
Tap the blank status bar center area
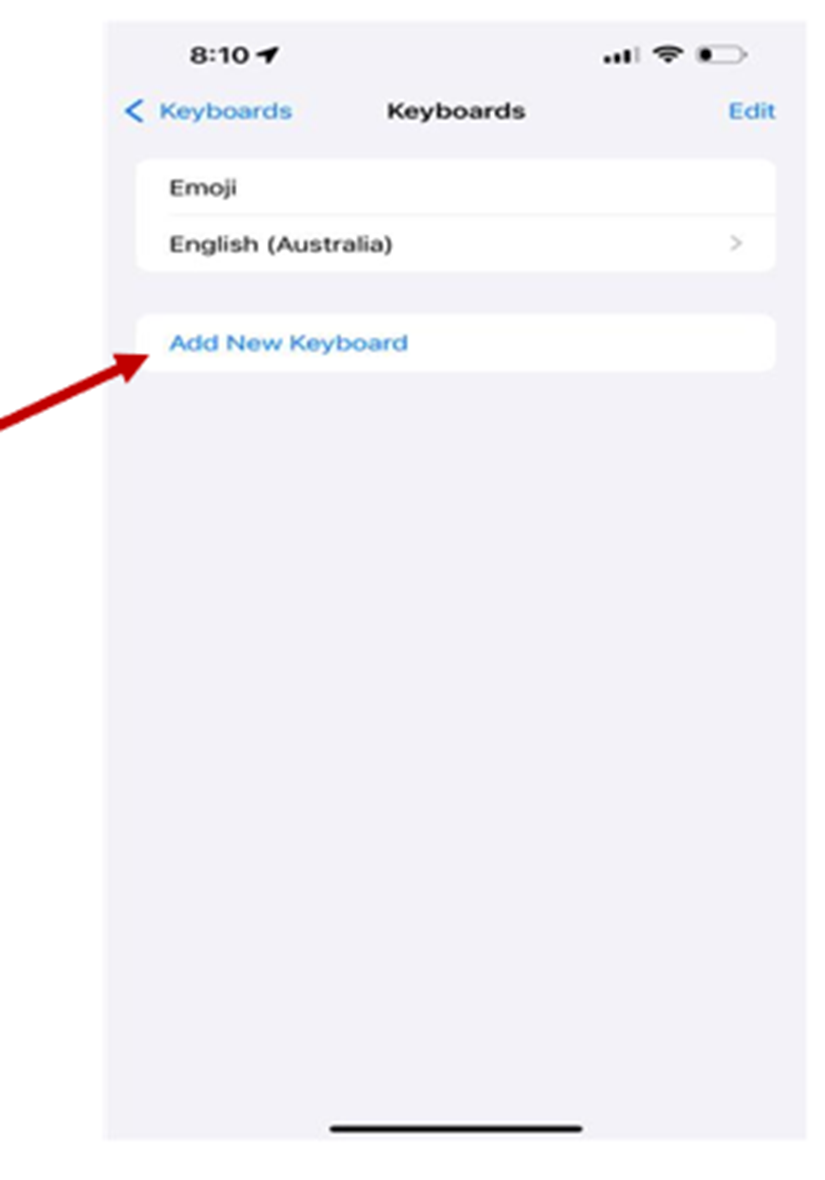440,56
